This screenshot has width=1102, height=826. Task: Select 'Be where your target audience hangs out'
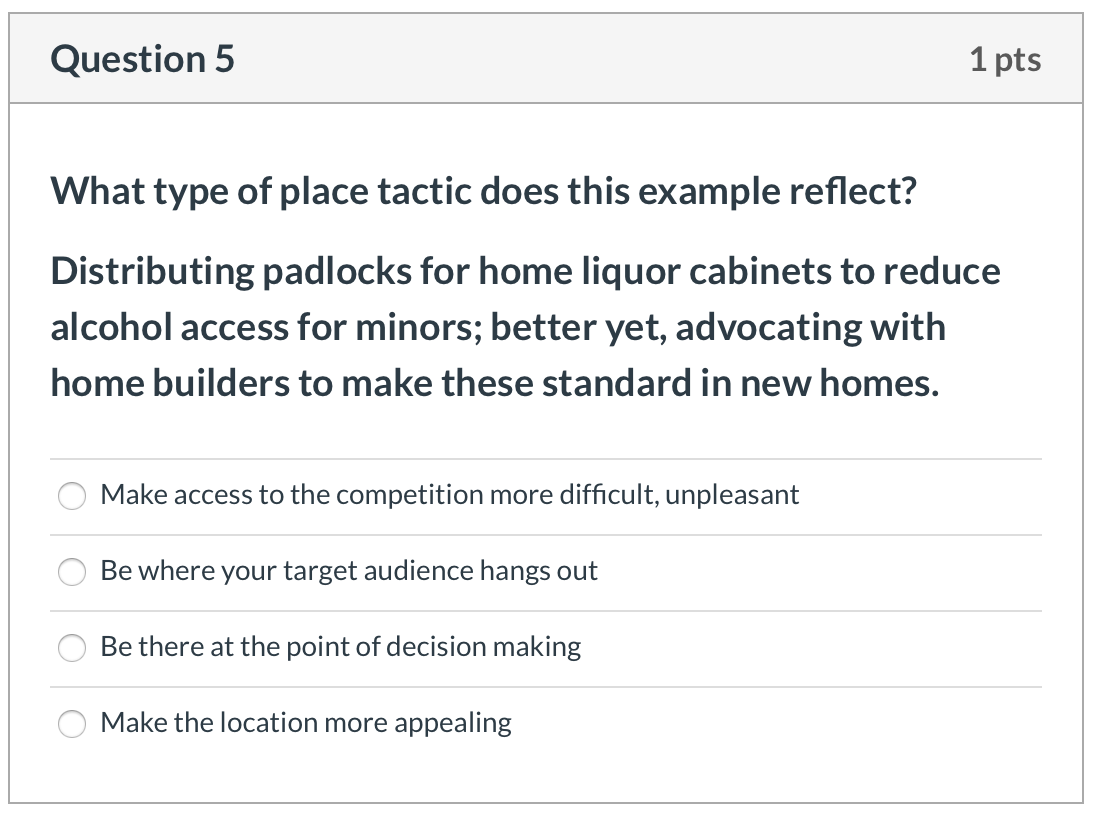(x=71, y=572)
